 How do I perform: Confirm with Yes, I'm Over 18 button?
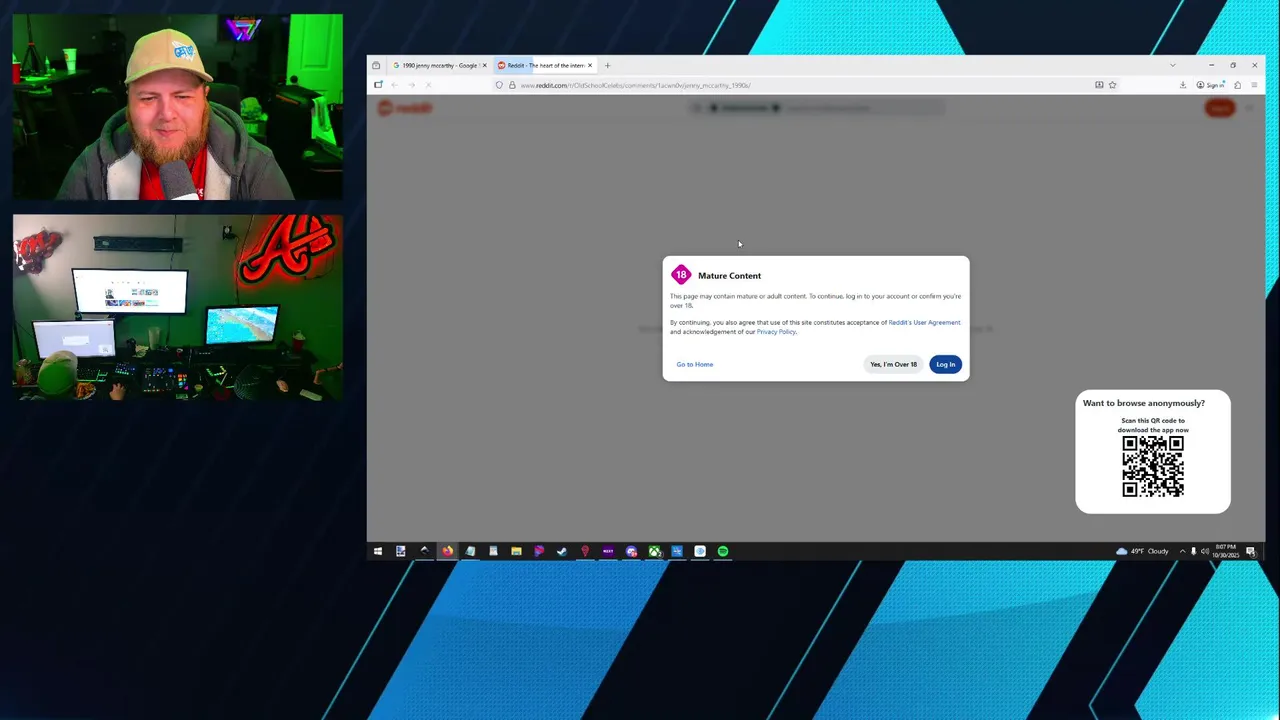point(893,364)
